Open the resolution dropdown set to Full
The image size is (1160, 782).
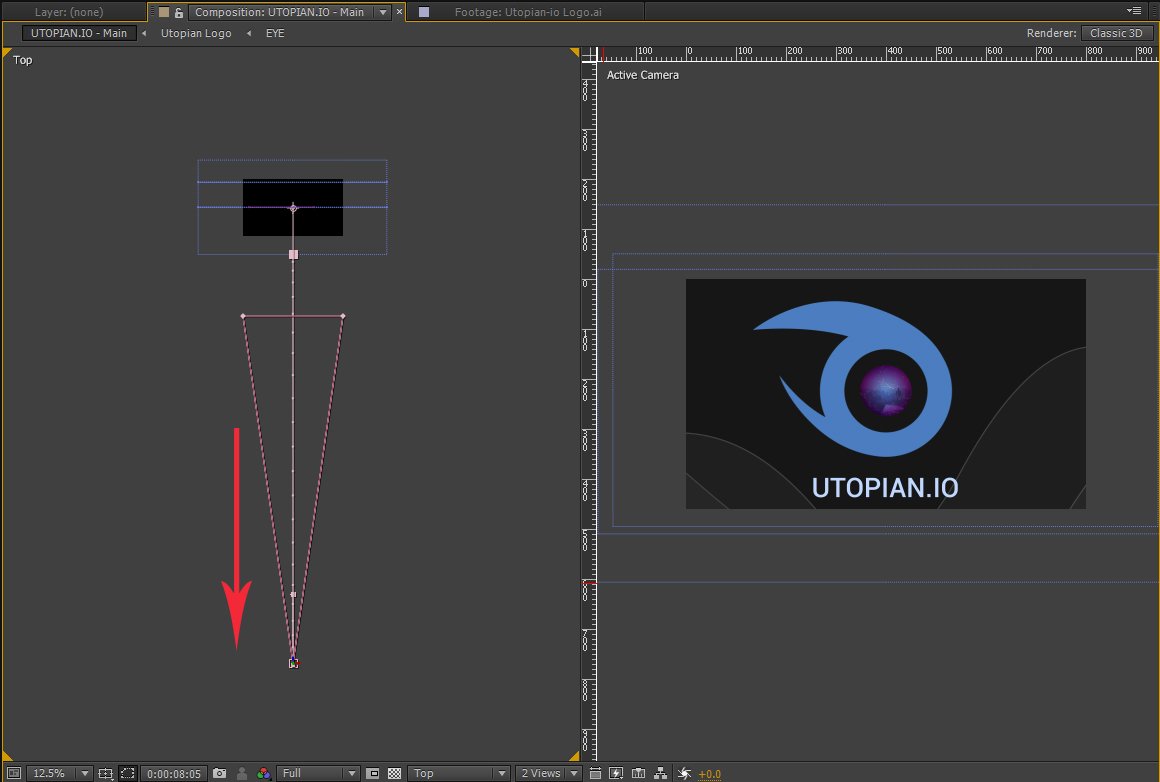click(x=317, y=773)
